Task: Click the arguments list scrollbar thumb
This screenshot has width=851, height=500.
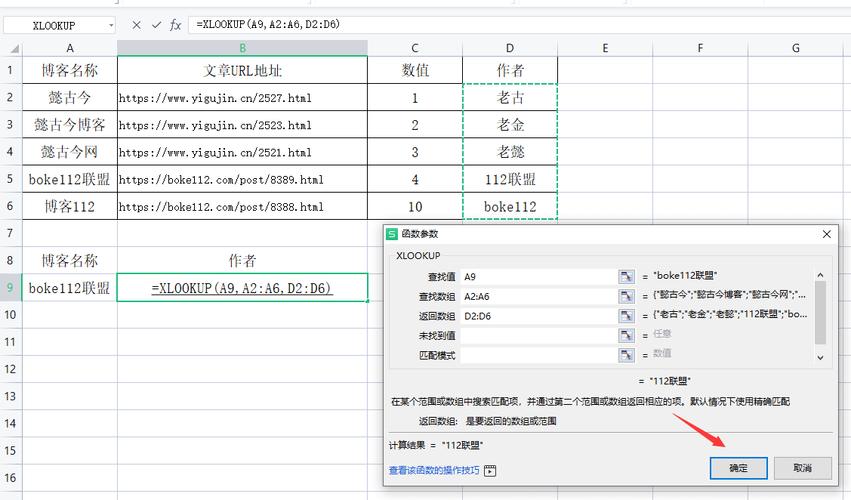Action: click(x=820, y=312)
